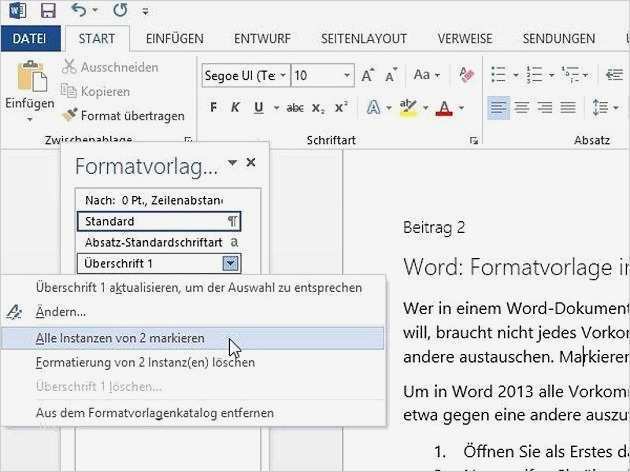Align text left
630x472 pixels.
click(x=499, y=107)
